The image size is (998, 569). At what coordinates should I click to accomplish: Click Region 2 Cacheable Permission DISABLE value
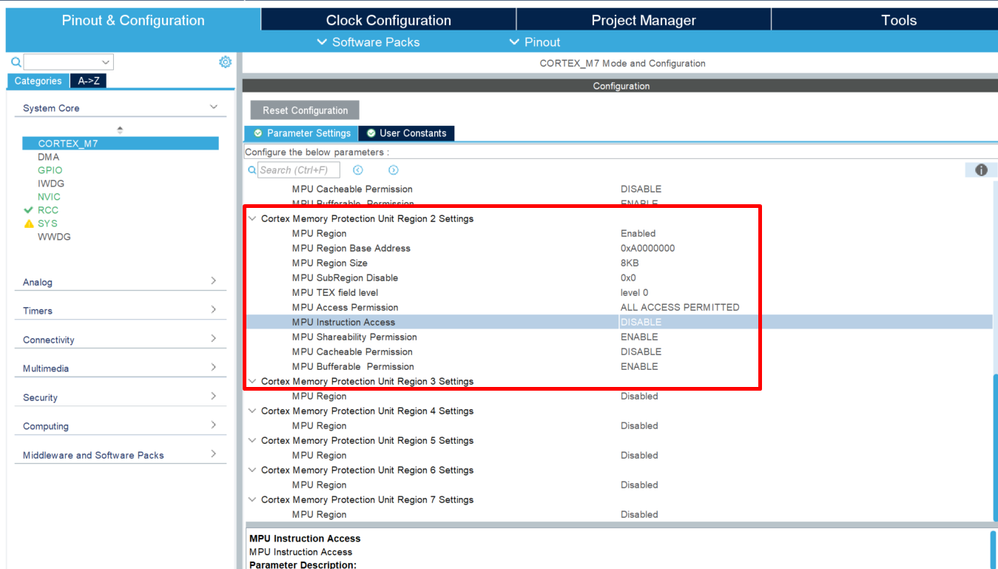coord(641,351)
